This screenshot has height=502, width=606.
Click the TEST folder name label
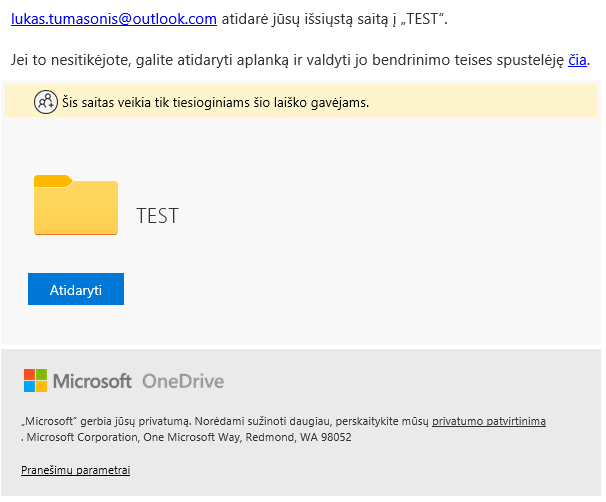point(157,216)
